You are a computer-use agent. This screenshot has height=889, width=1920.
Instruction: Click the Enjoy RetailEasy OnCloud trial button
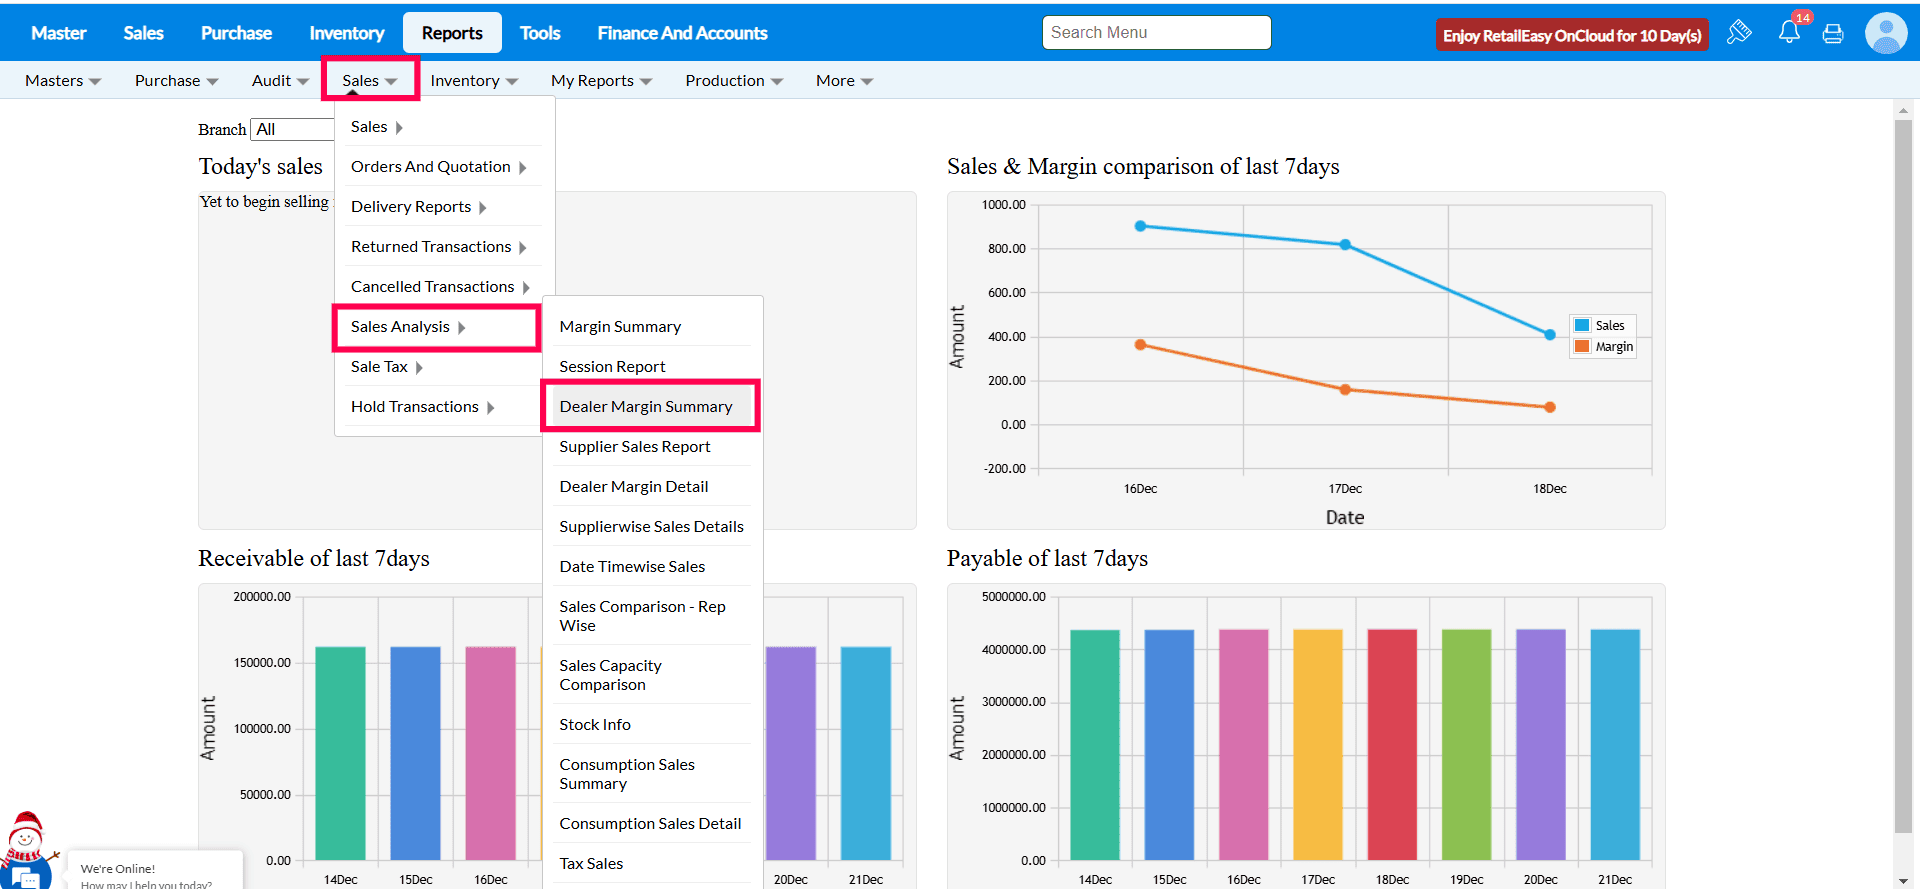click(x=1571, y=35)
